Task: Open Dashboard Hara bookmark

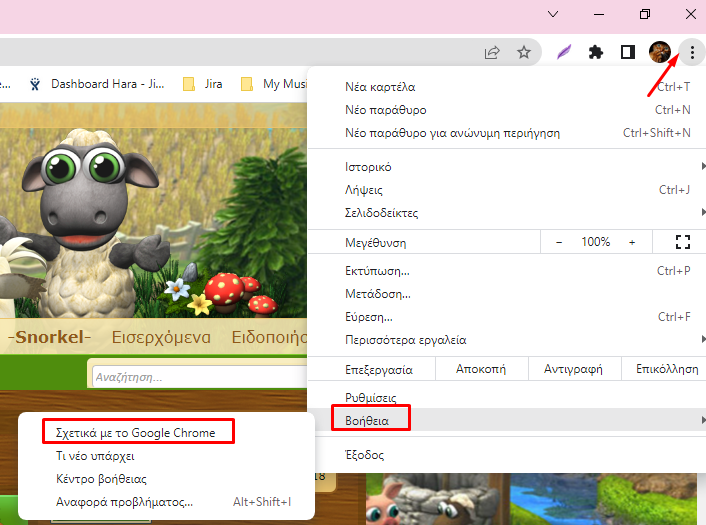Action: pyautogui.click(x=97, y=84)
